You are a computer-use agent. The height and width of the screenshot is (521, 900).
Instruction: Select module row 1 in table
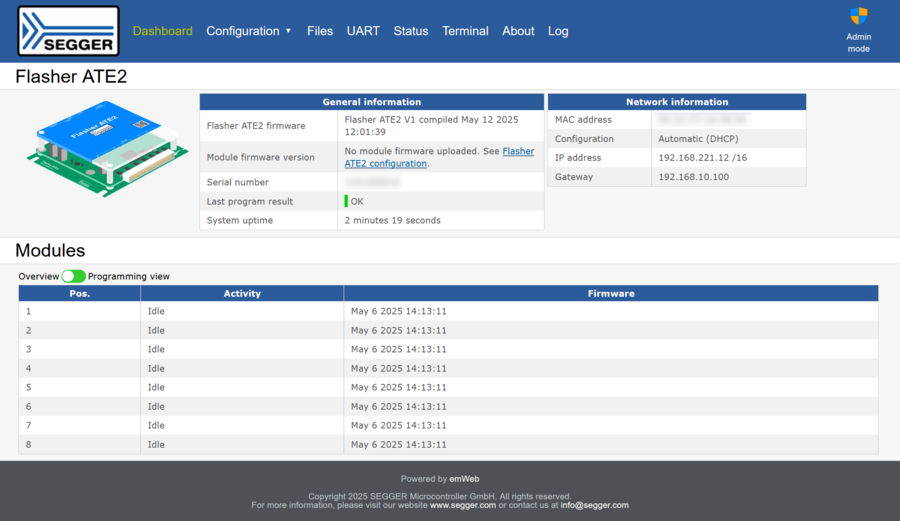[x=448, y=311]
